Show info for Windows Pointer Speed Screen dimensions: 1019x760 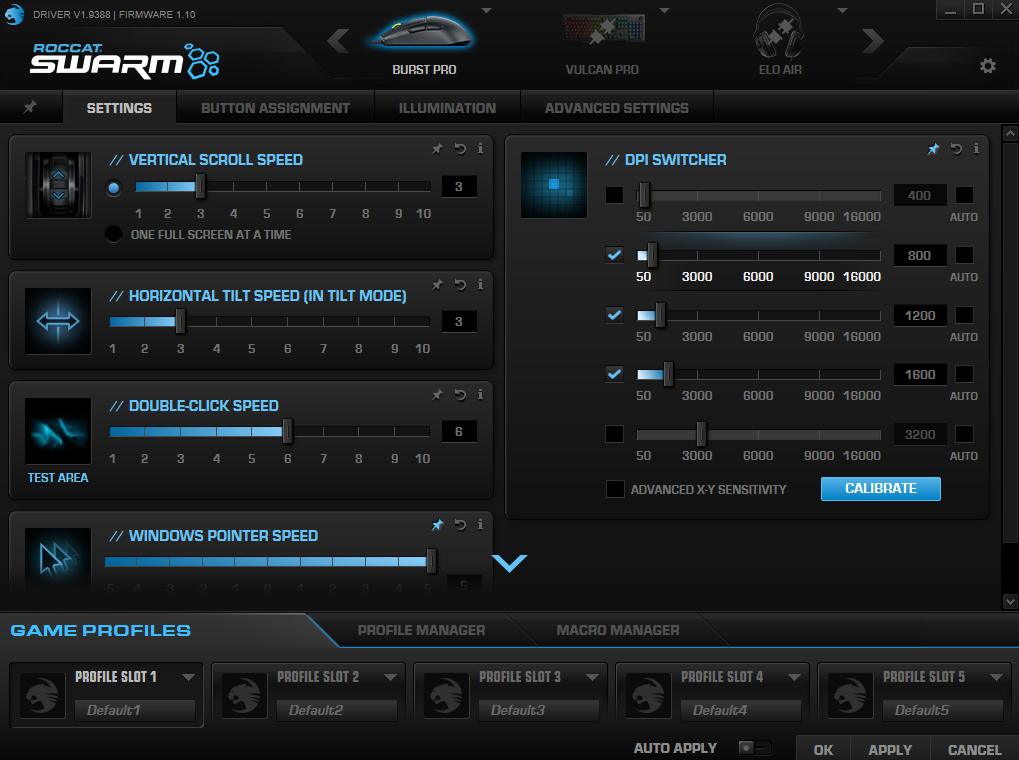coord(480,524)
